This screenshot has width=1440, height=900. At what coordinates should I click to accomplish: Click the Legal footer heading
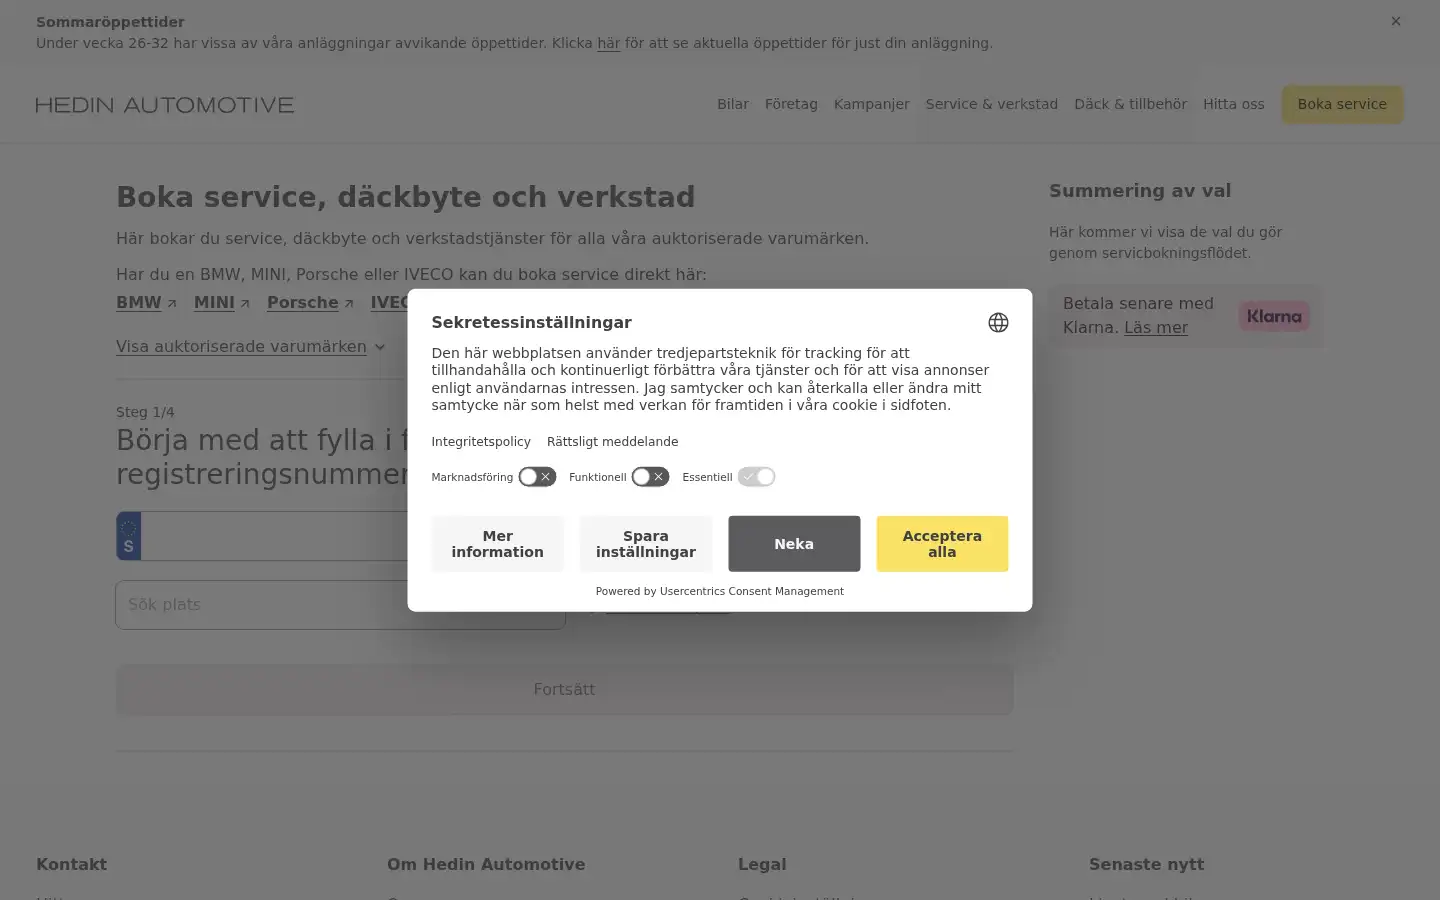[x=762, y=864]
